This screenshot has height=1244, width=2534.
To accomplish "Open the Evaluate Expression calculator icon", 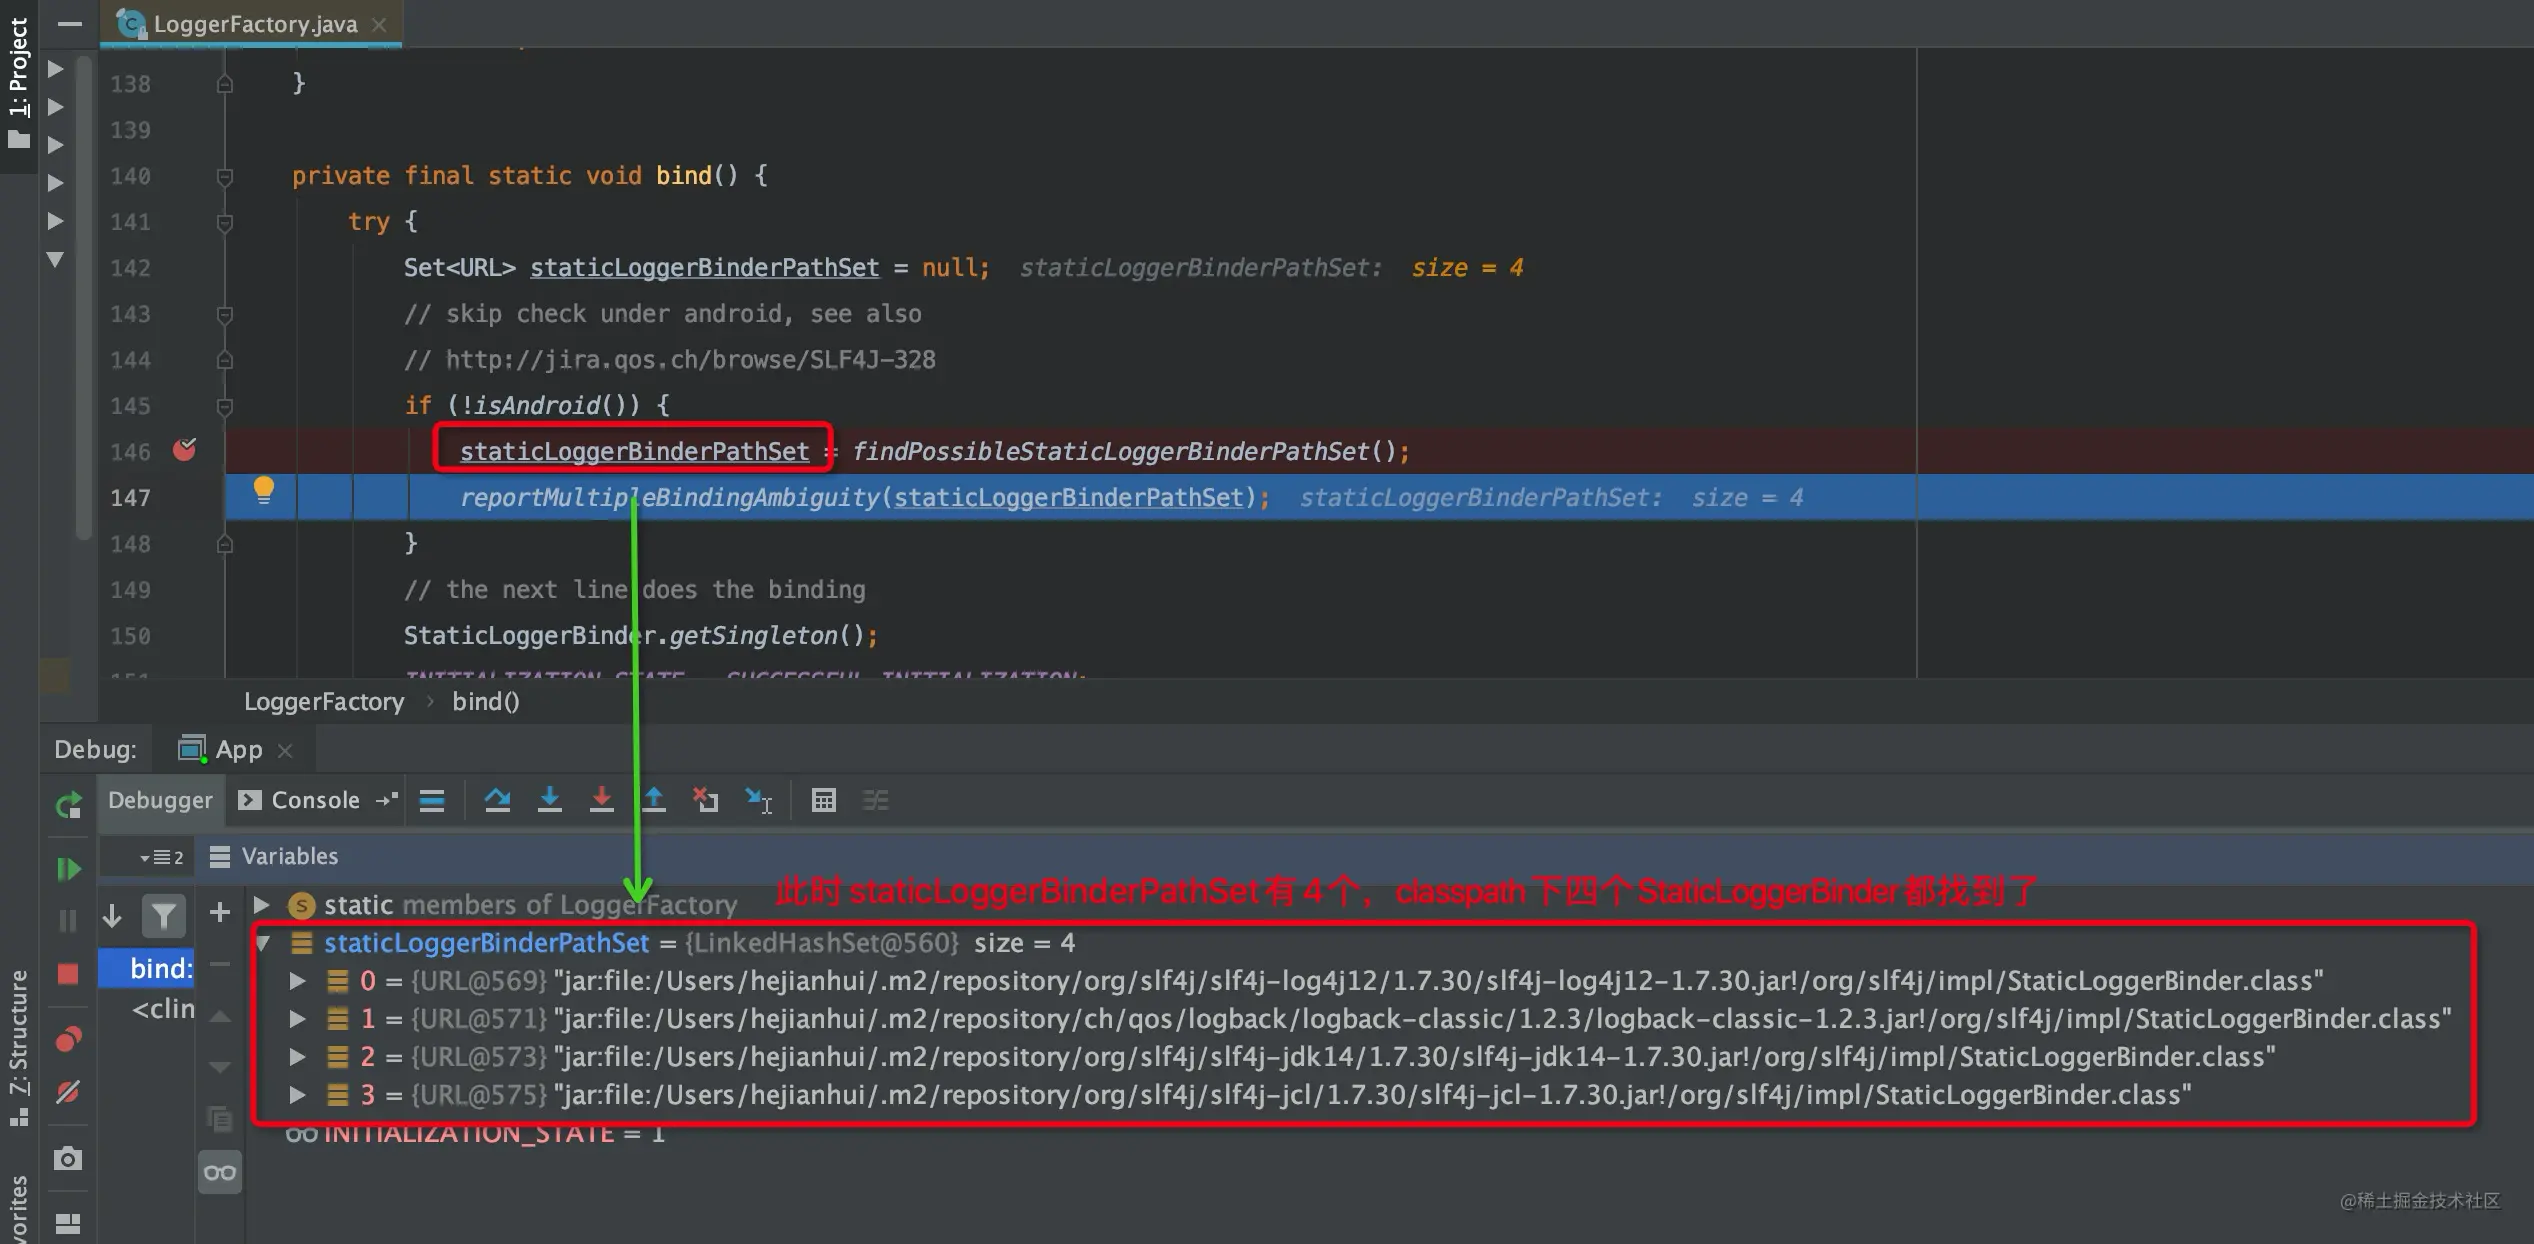I will pos(823,800).
